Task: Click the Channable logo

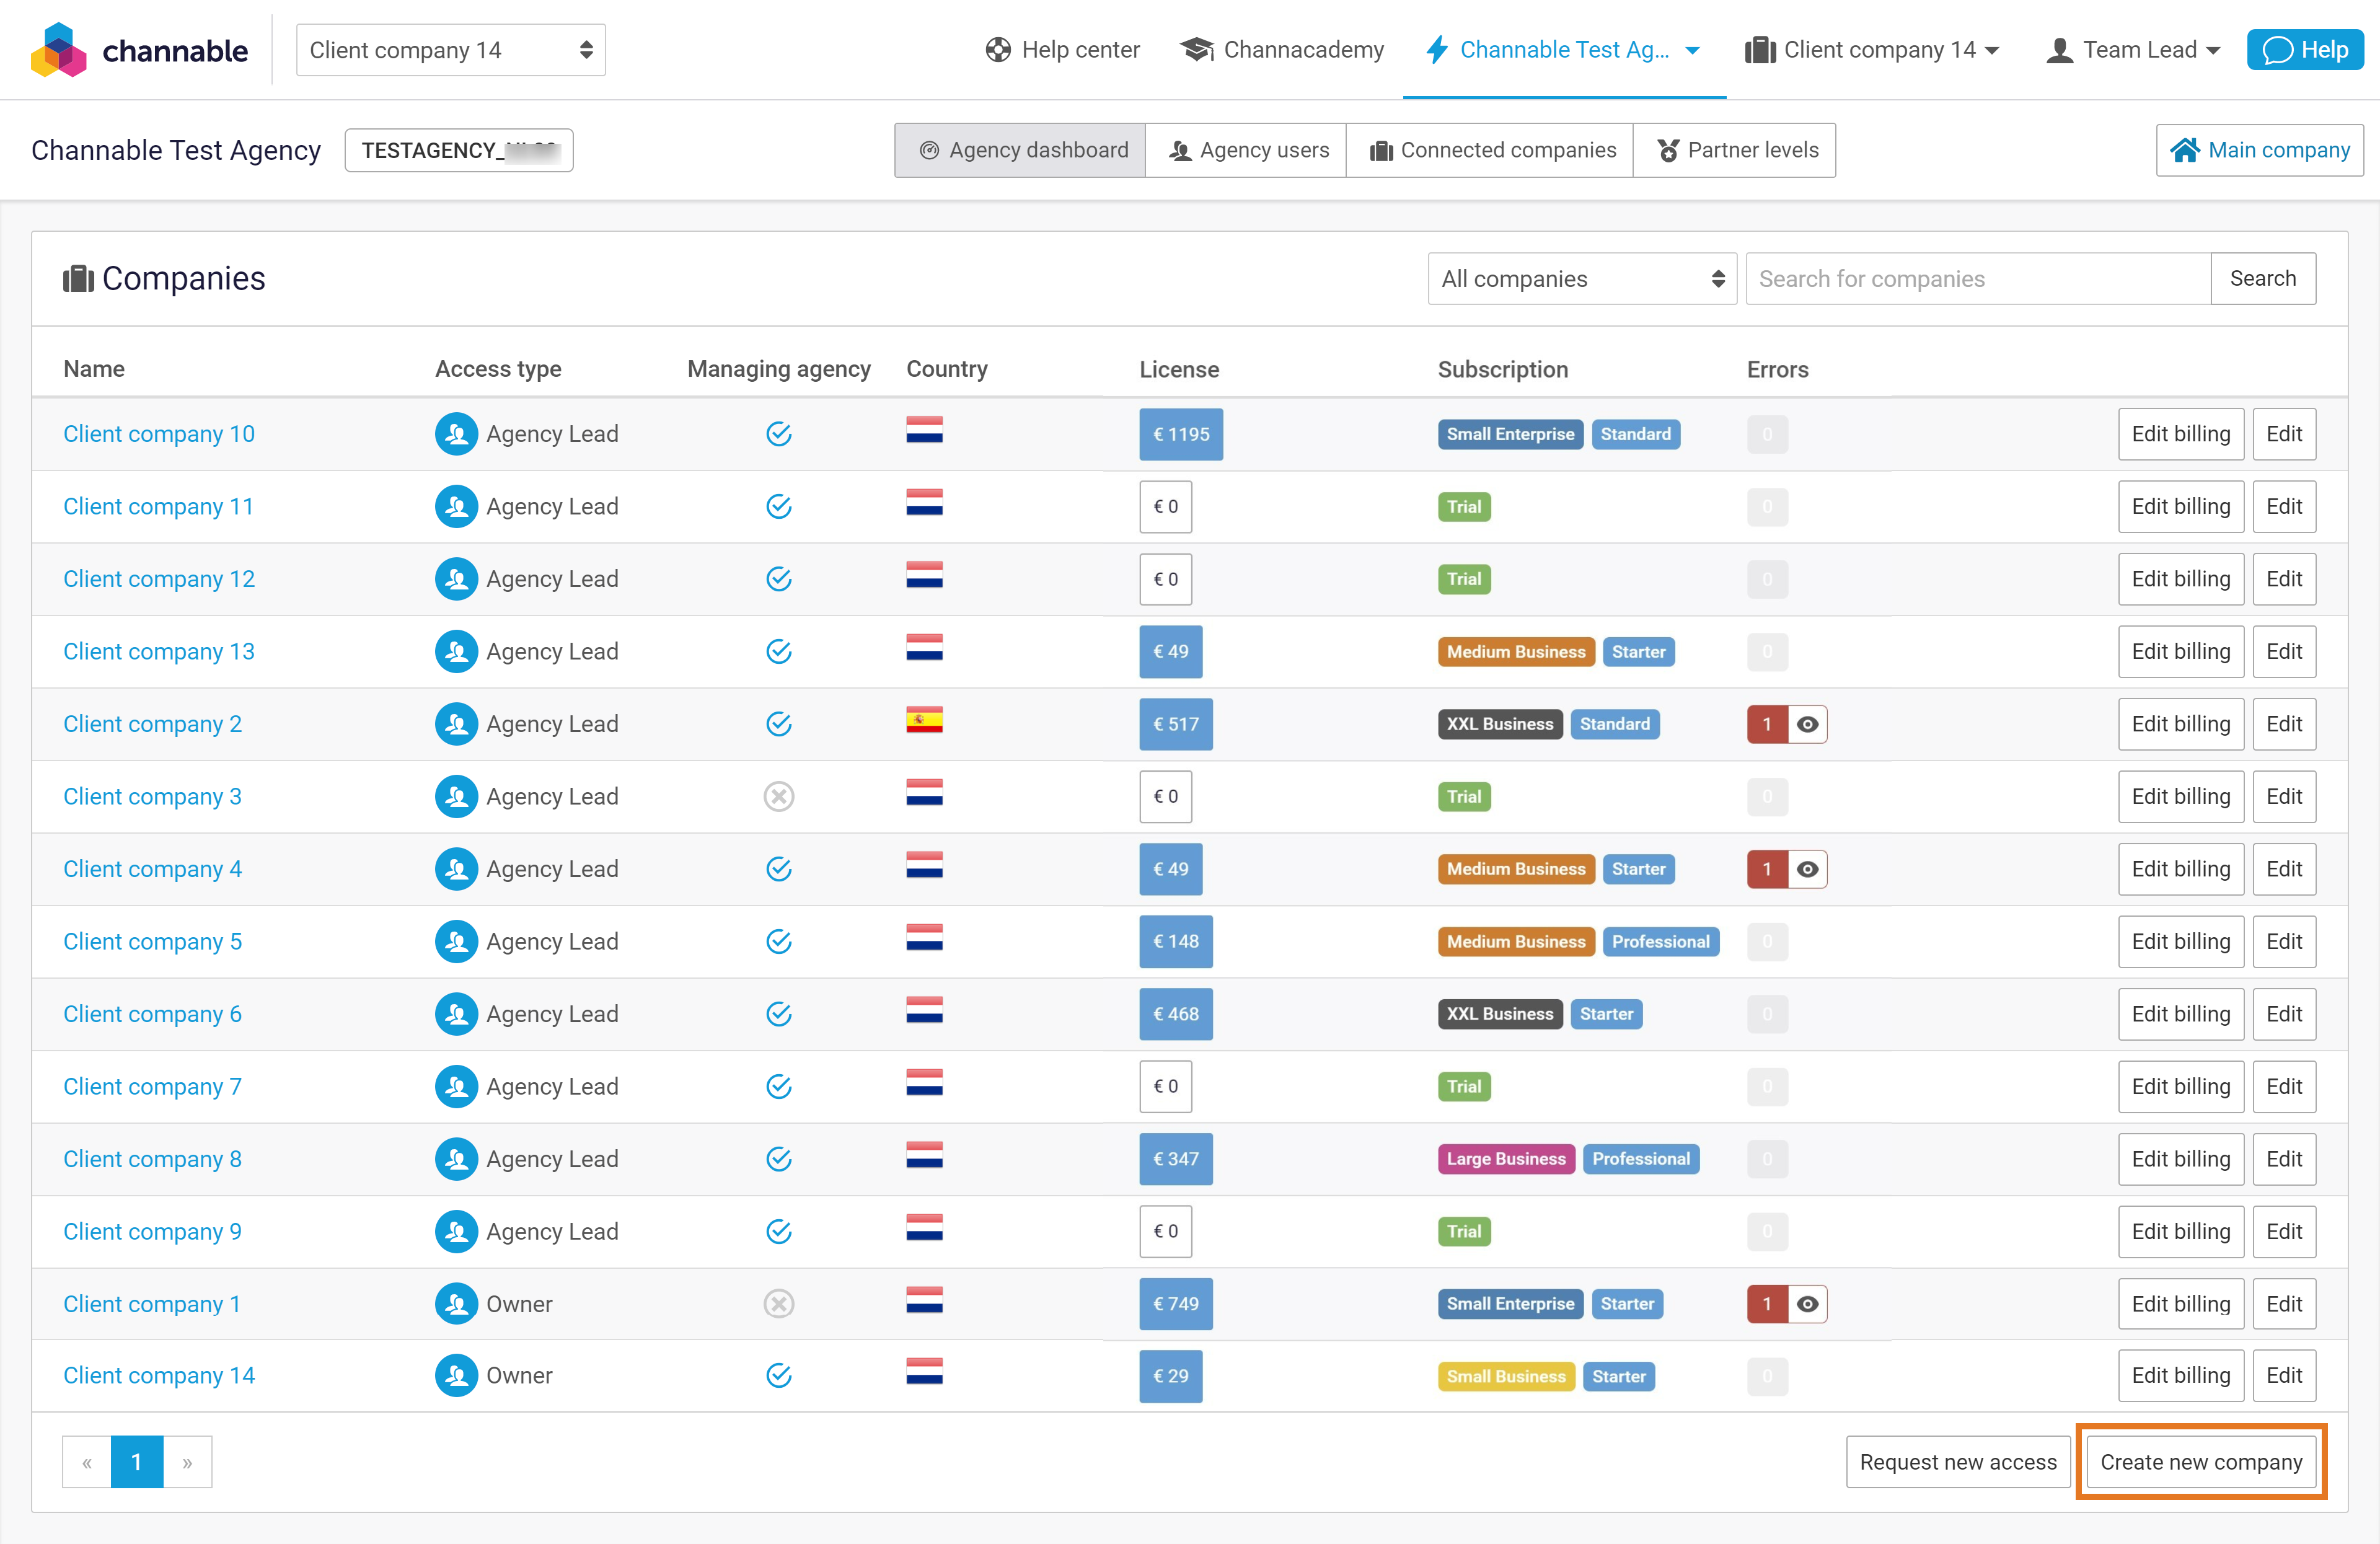Action: [139, 49]
